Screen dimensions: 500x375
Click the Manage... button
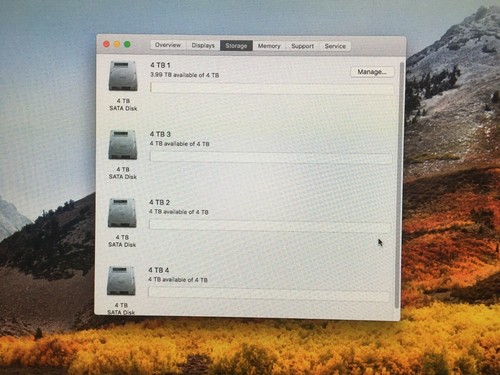372,72
